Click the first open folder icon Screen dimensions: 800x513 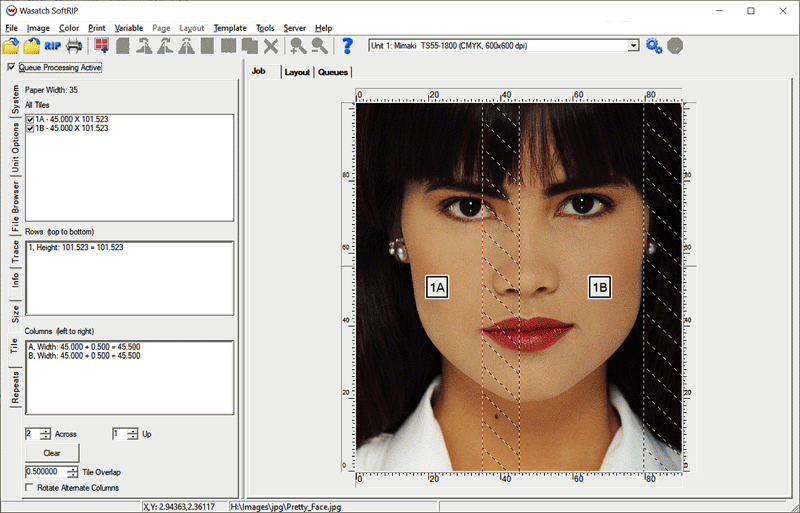click(11, 45)
